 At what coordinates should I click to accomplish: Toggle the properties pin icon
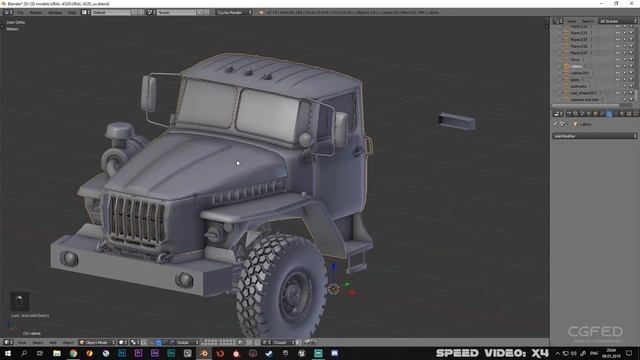pyautogui.click(x=555, y=124)
